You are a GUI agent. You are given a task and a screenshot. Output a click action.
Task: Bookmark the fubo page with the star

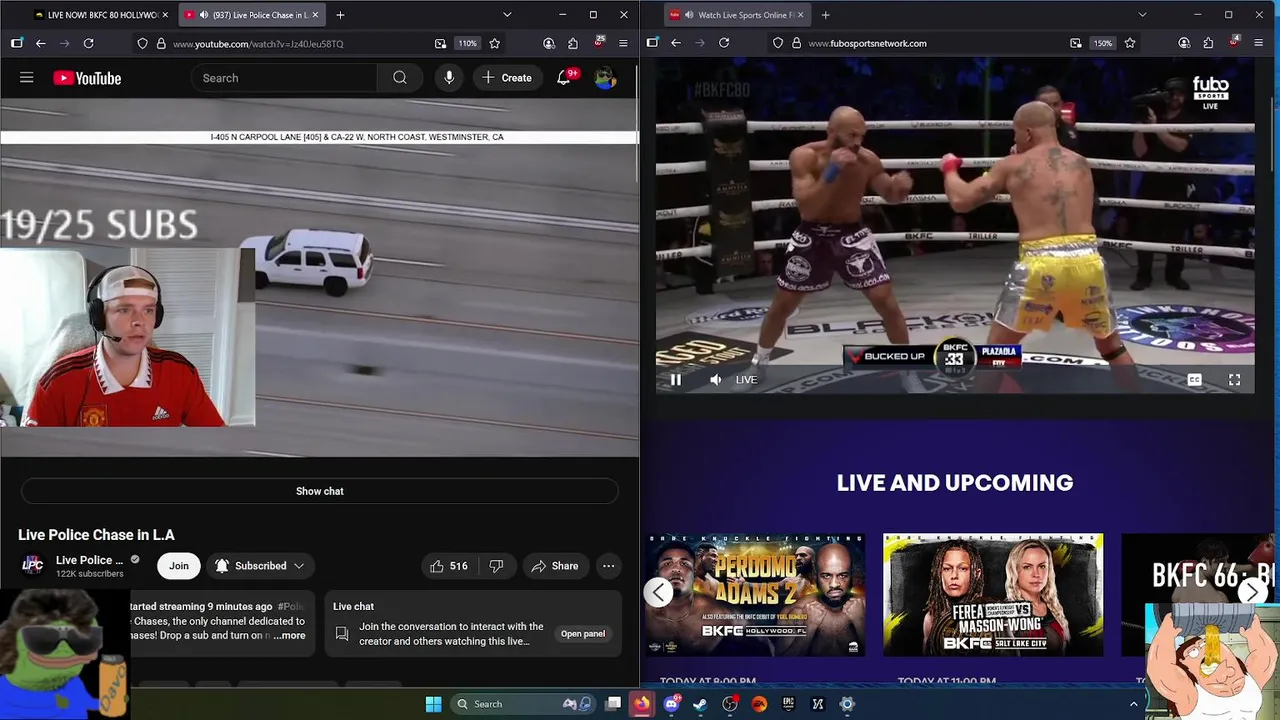pyautogui.click(x=1130, y=43)
